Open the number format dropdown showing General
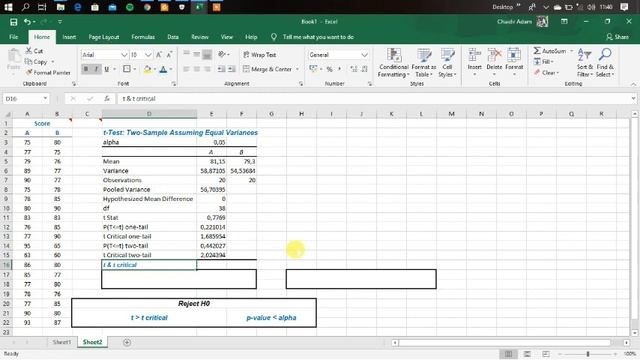This screenshot has width=640, height=360. pos(364,55)
